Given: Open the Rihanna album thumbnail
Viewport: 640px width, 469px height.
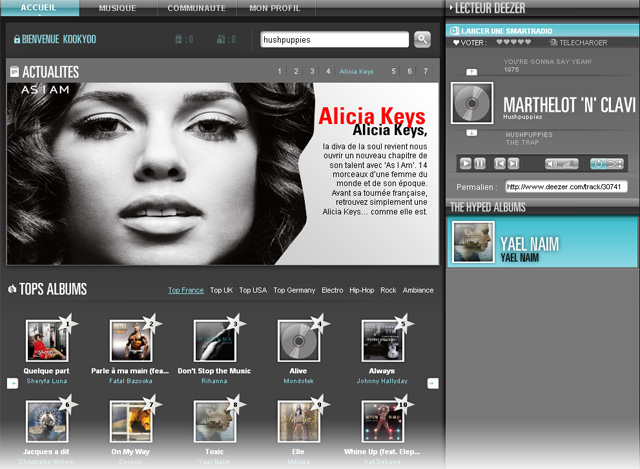Looking at the screenshot, I should click(x=214, y=341).
